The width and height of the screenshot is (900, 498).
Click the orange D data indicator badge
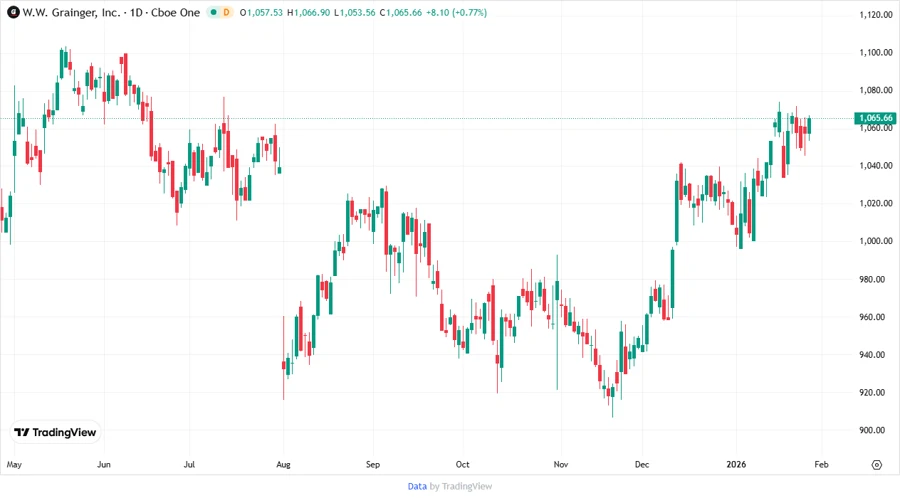coord(226,12)
